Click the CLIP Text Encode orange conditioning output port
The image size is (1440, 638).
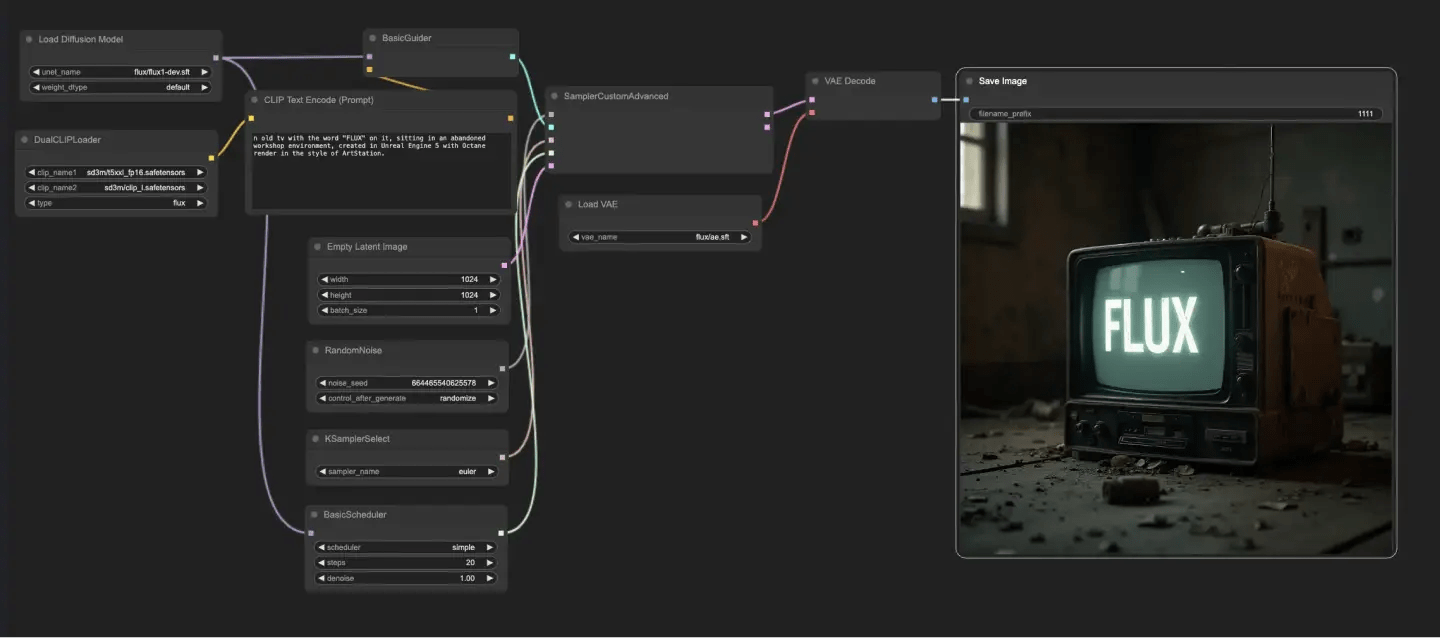click(x=511, y=118)
